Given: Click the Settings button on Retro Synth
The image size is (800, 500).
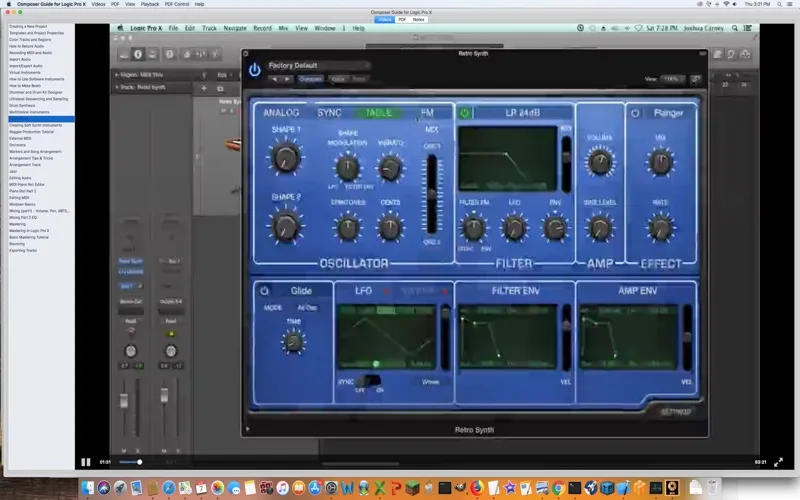Looking at the screenshot, I should click(x=674, y=412).
